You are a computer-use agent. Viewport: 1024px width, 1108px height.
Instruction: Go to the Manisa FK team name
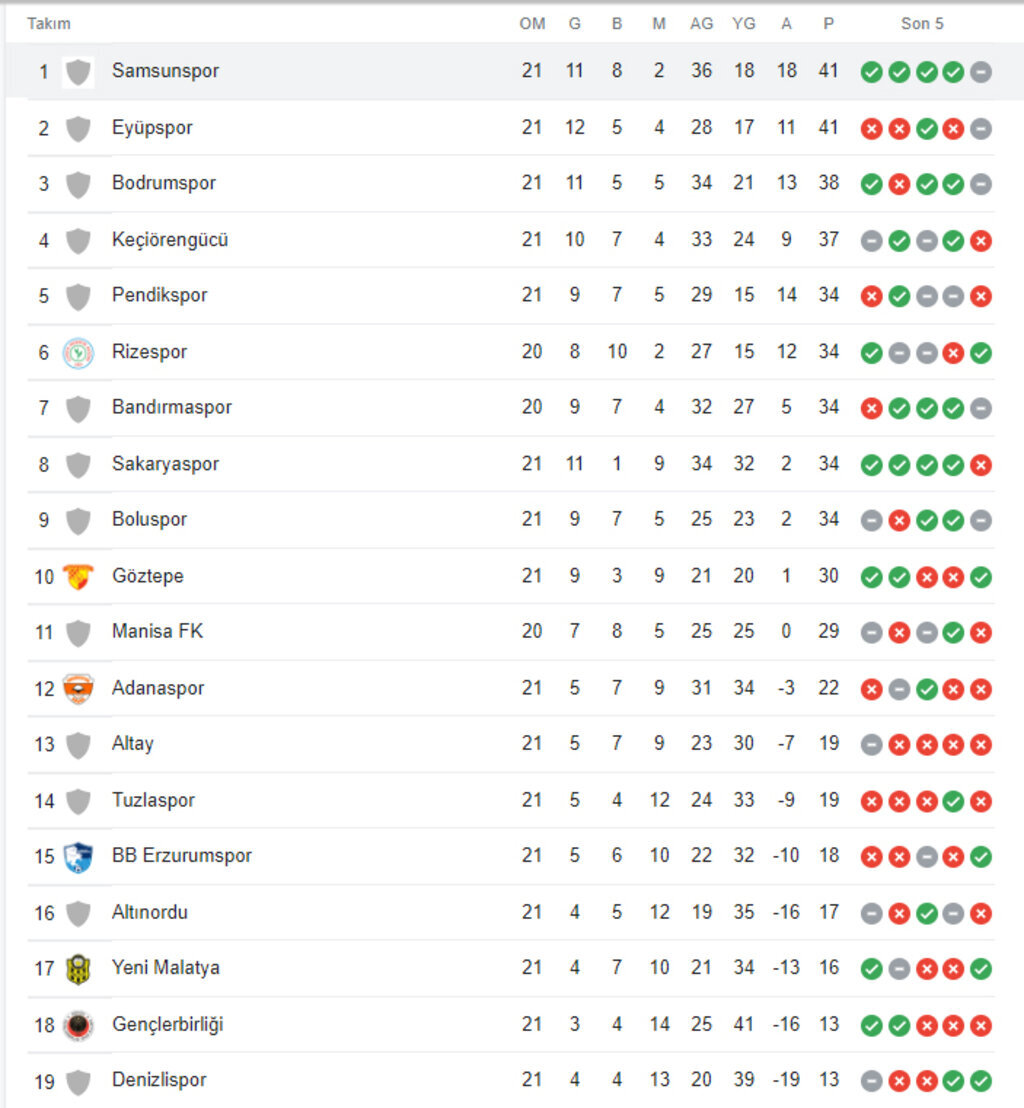point(157,631)
